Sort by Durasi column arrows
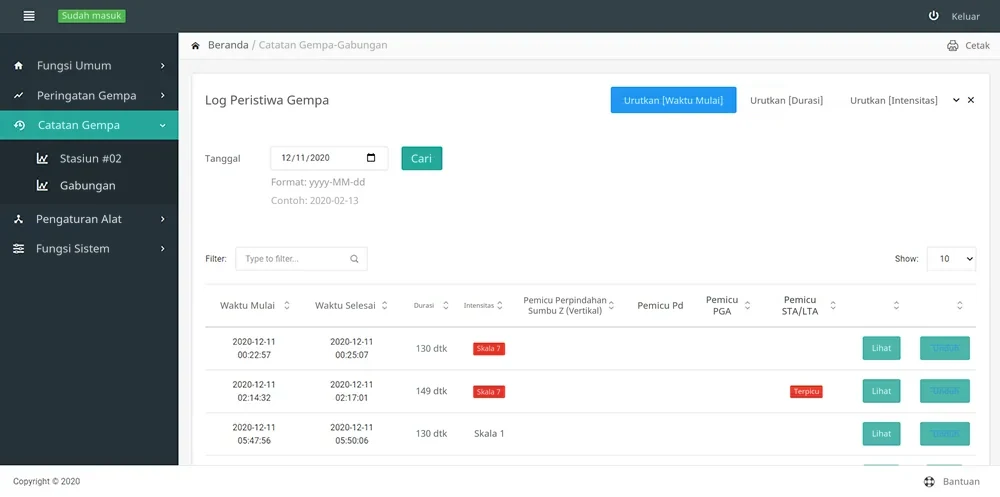Screen dimensions: 1000x497 tap(446, 306)
